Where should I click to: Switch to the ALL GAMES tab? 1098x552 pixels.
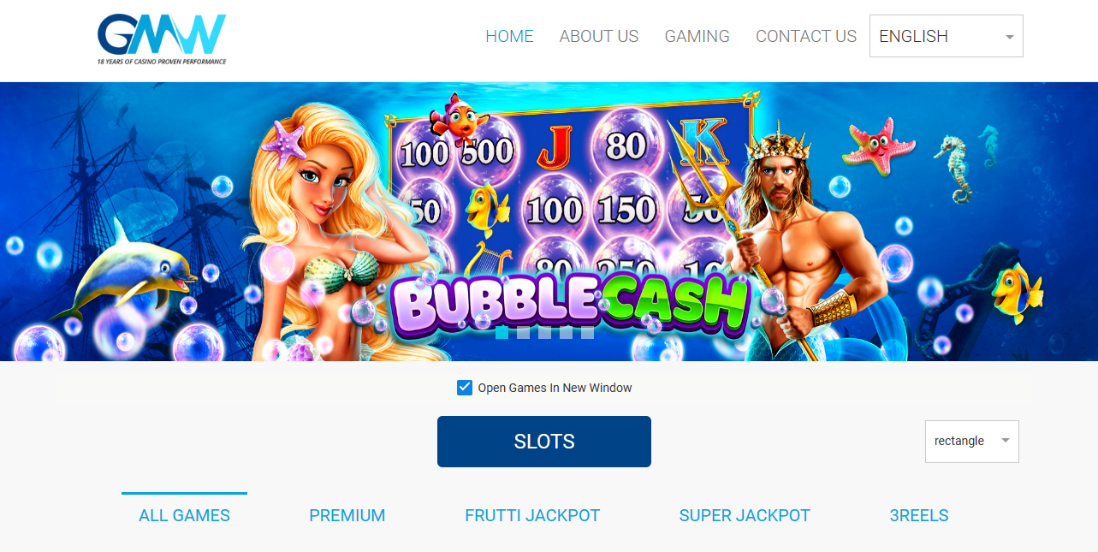pos(184,516)
